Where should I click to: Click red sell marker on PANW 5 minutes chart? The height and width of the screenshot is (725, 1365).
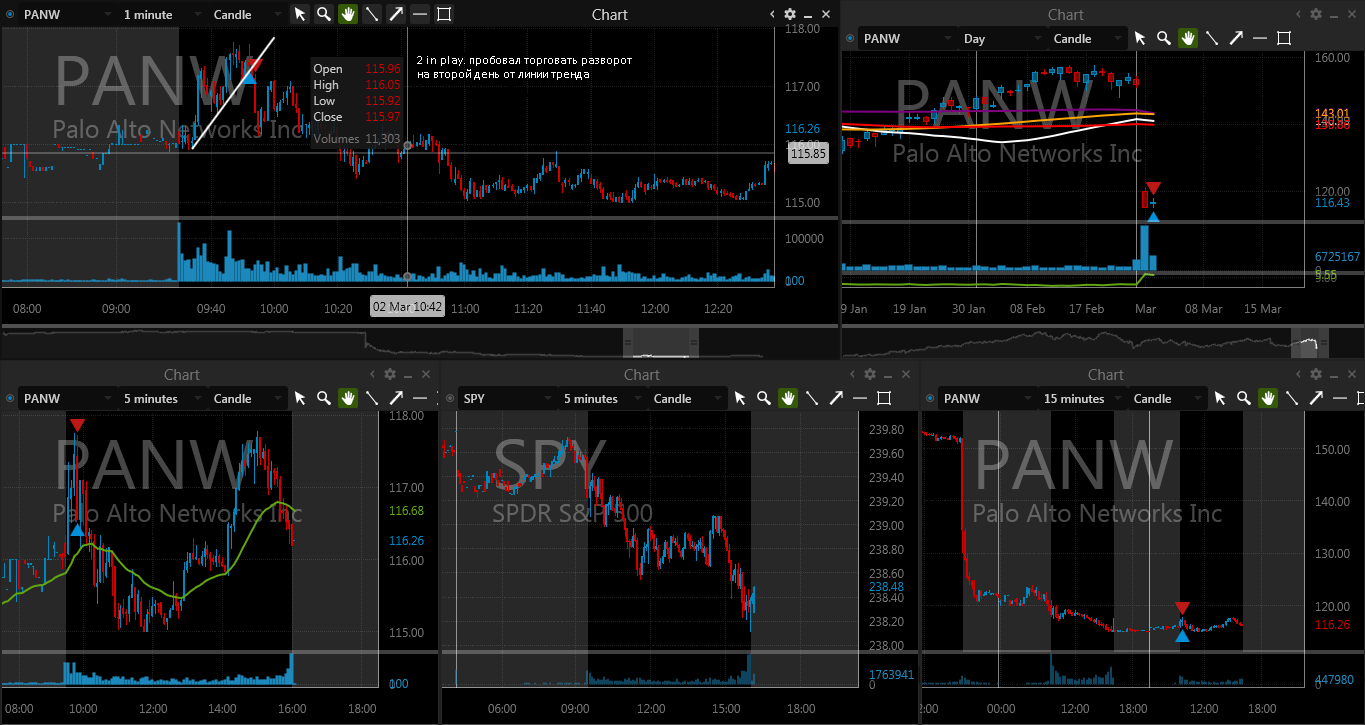point(78,425)
